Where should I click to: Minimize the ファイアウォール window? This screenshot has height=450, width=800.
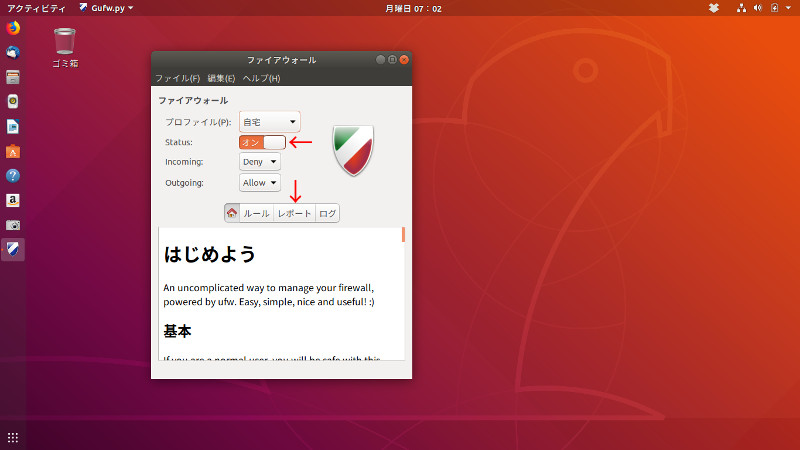click(x=380, y=60)
